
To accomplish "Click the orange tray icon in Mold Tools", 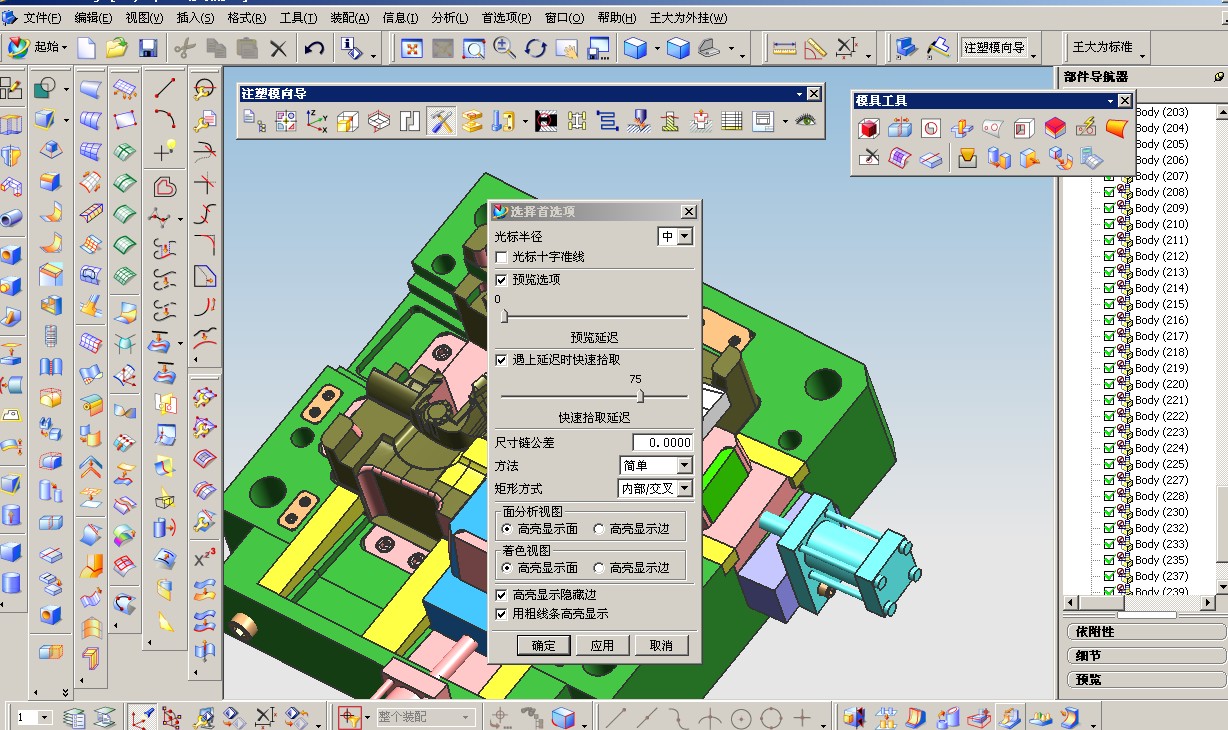I will 967,158.
